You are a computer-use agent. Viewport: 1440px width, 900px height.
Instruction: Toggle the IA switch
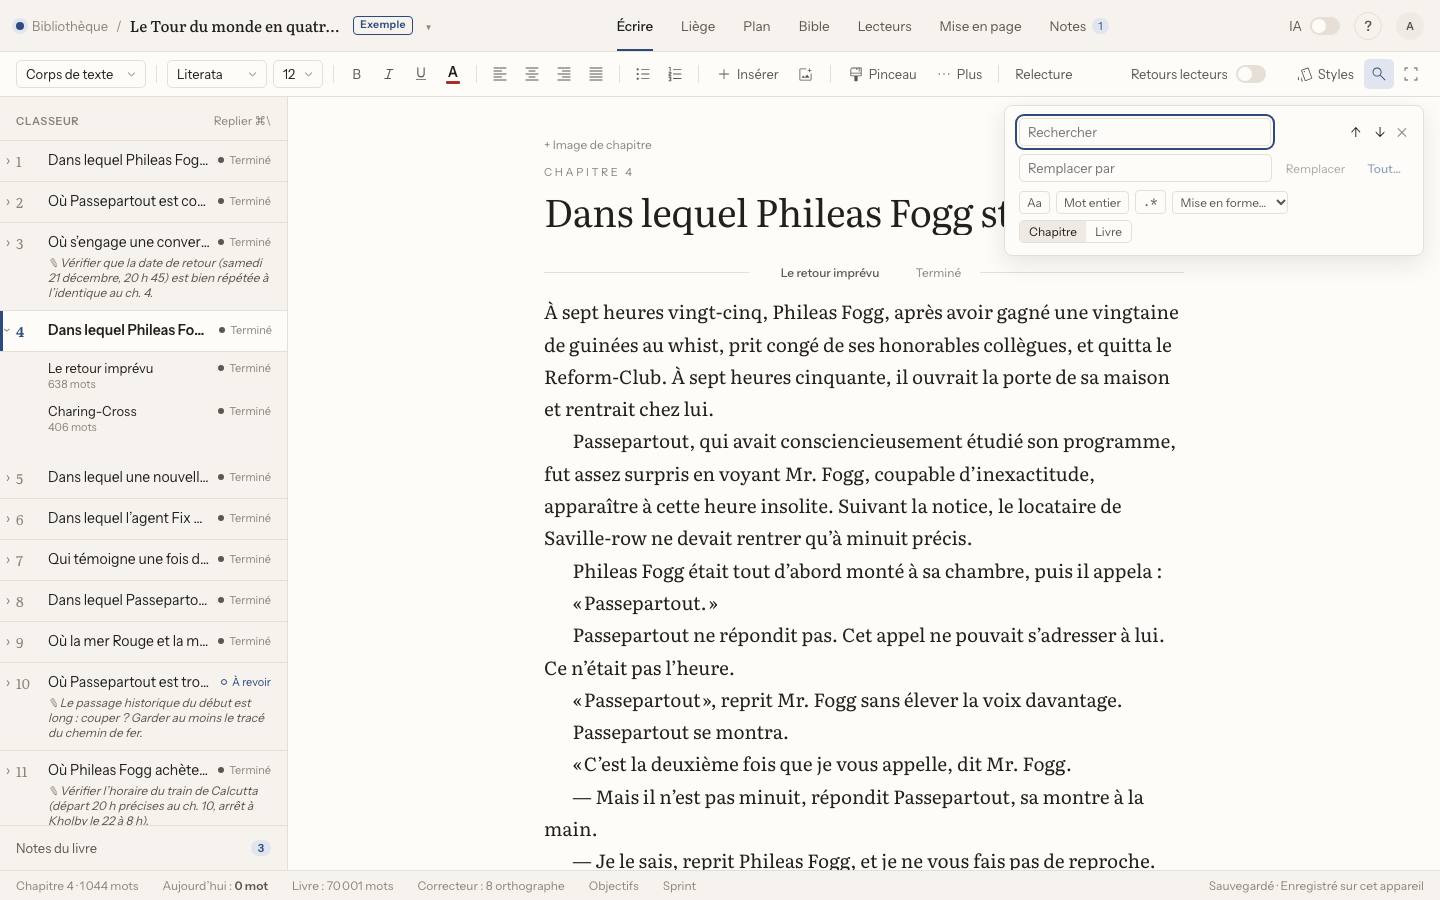tap(1325, 26)
